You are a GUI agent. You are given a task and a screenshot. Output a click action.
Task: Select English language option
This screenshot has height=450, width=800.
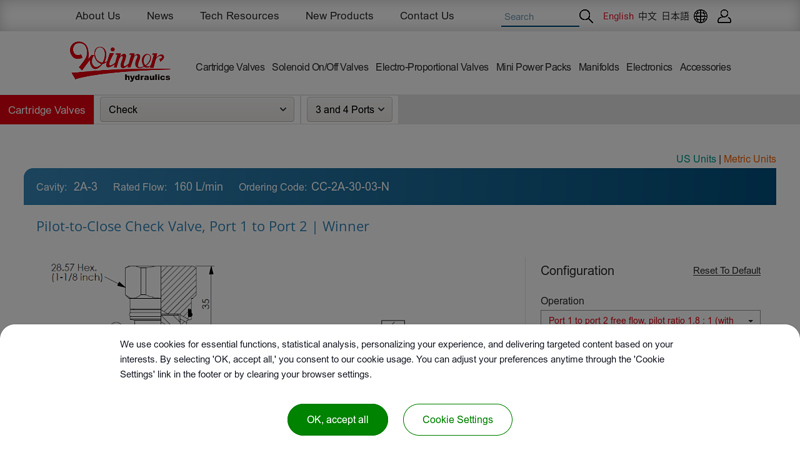(618, 16)
